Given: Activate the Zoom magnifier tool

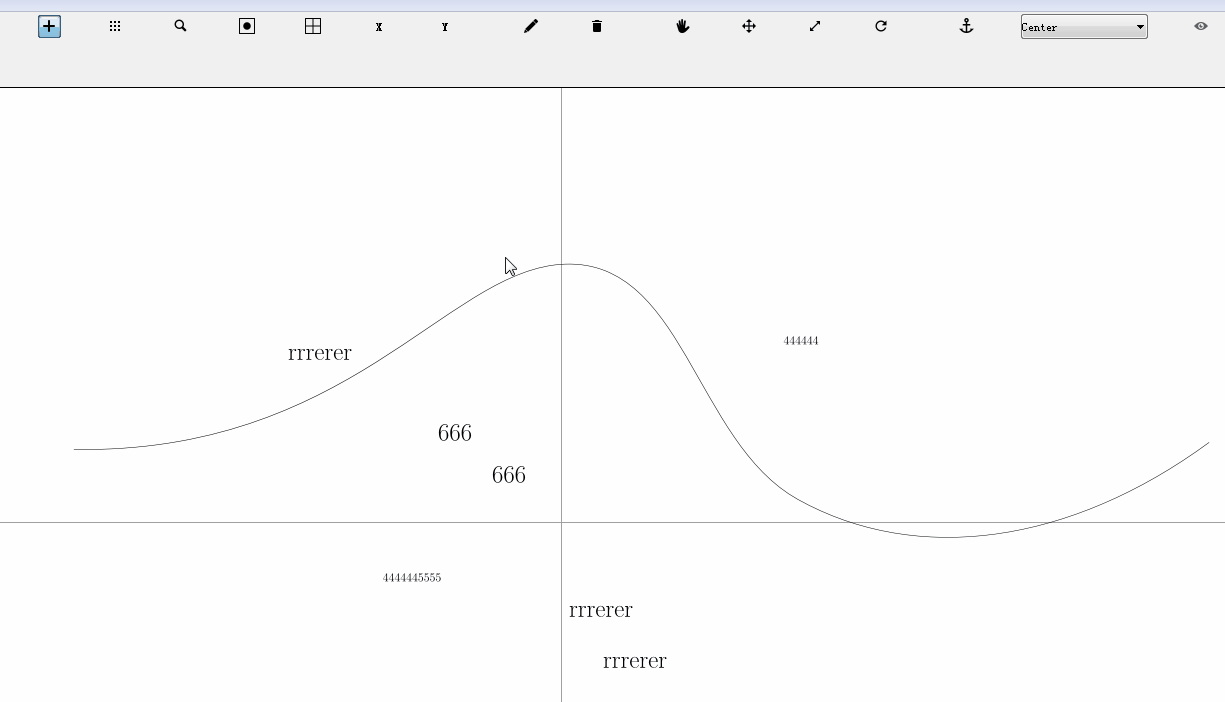Looking at the screenshot, I should point(180,26).
